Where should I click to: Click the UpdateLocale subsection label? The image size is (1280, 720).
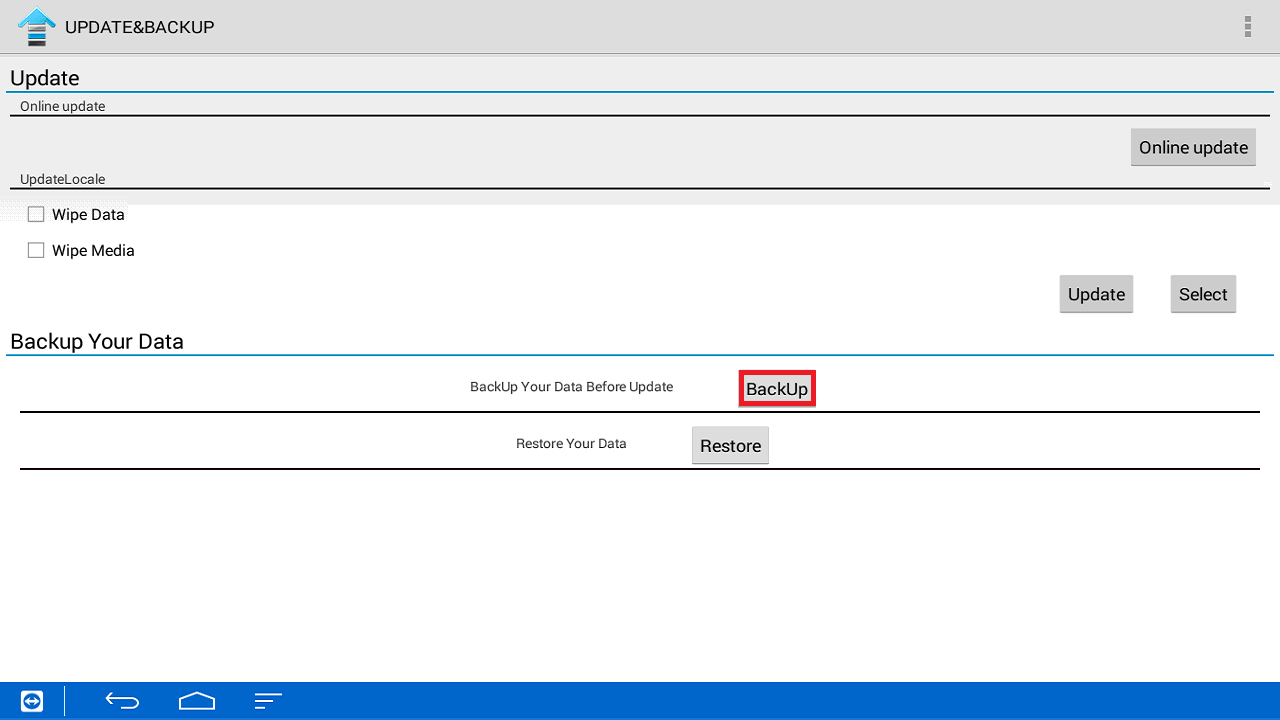pos(62,180)
